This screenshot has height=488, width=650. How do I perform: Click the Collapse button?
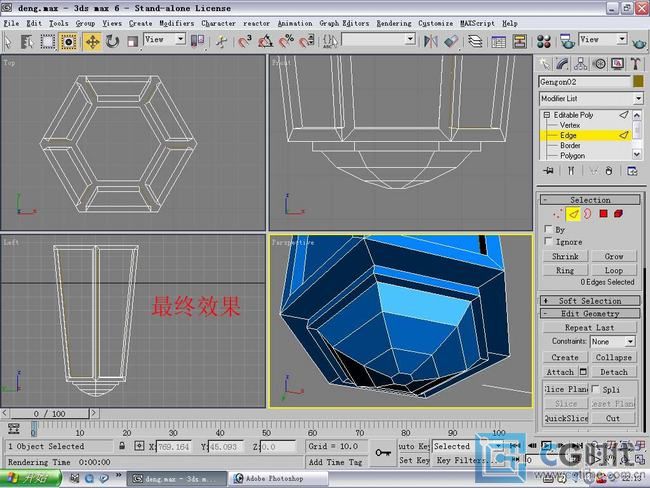point(614,357)
